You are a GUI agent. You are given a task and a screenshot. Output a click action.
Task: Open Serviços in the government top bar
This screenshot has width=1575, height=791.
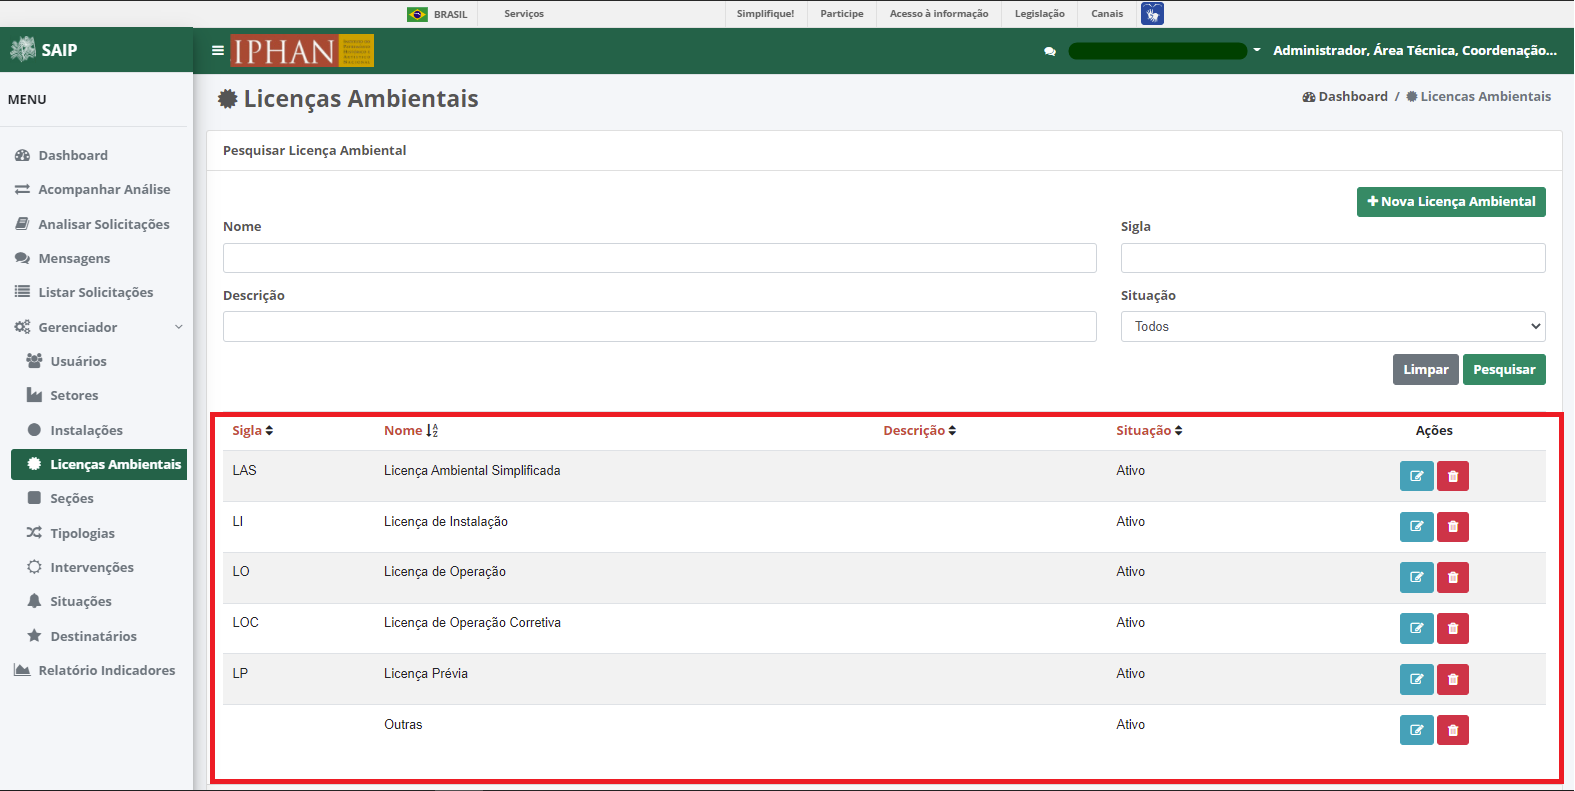[x=524, y=14]
